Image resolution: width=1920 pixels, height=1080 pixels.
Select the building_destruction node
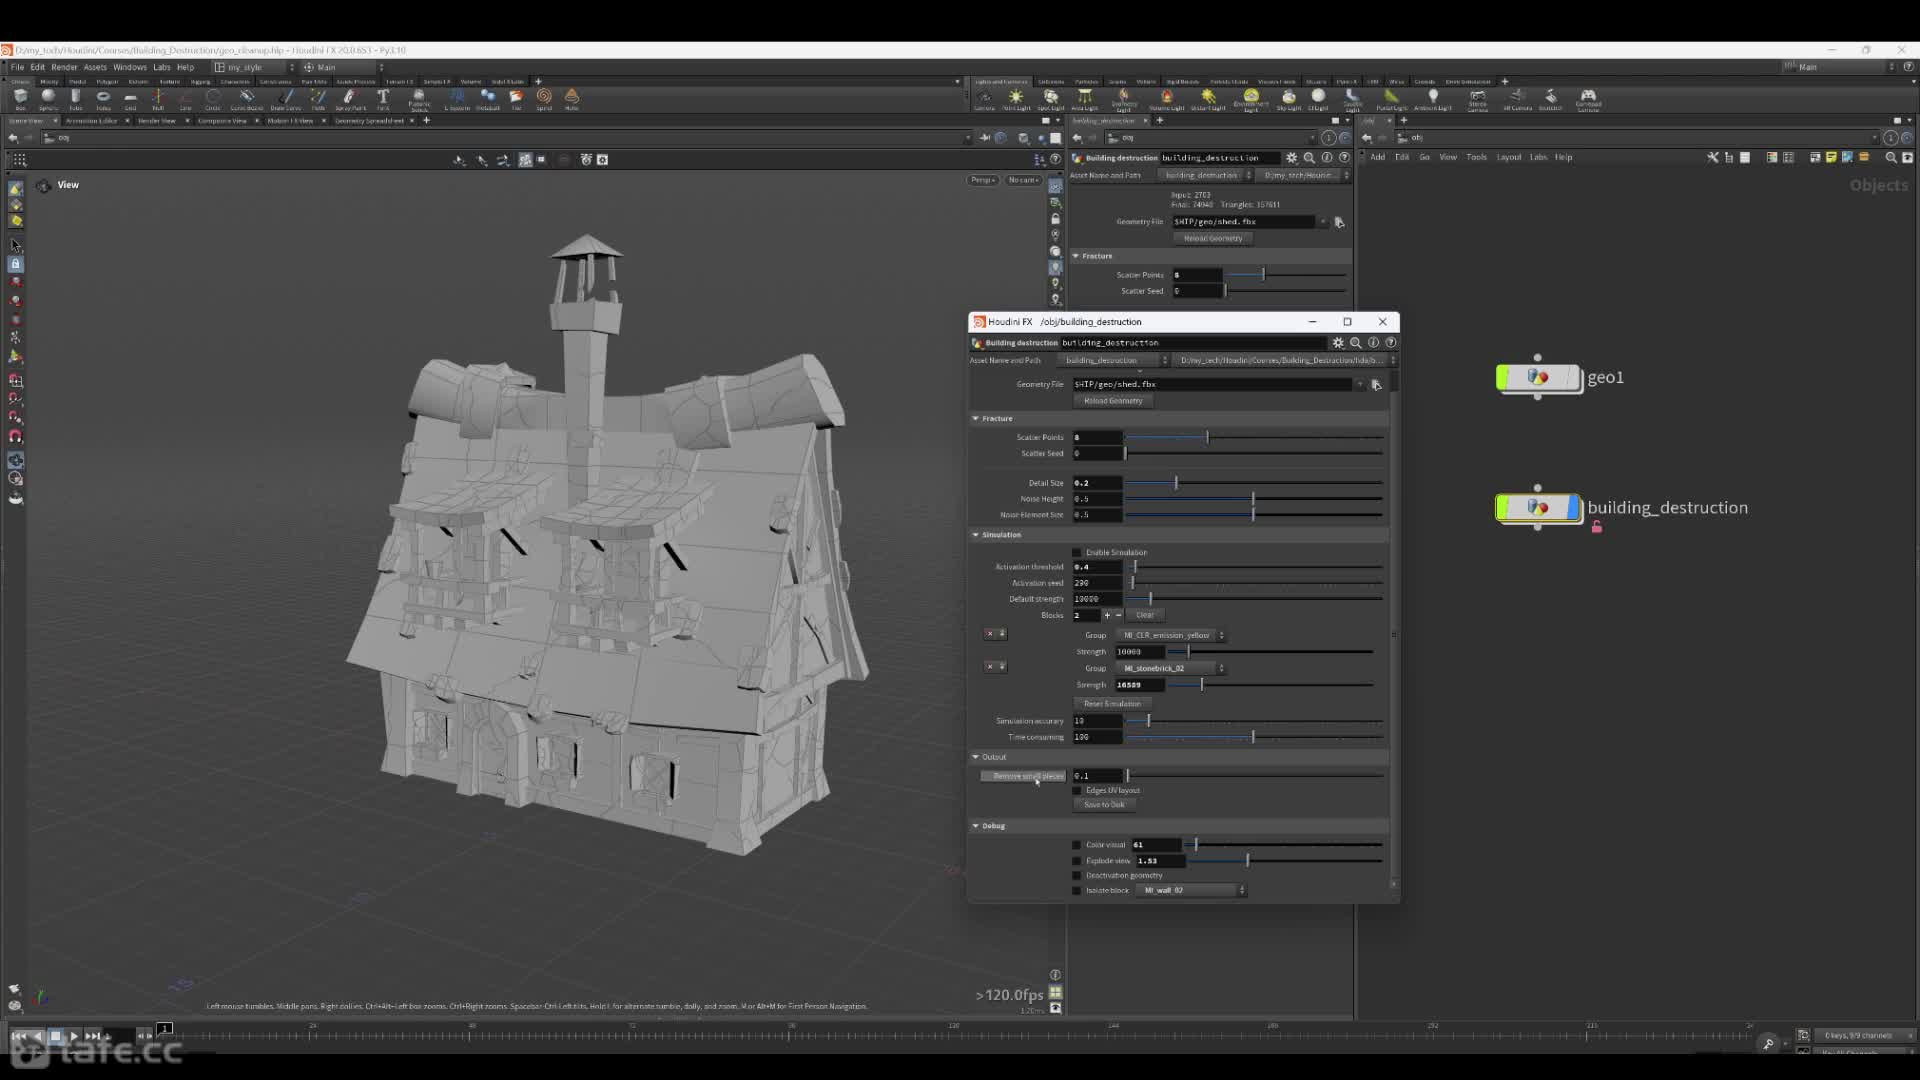tap(1538, 508)
